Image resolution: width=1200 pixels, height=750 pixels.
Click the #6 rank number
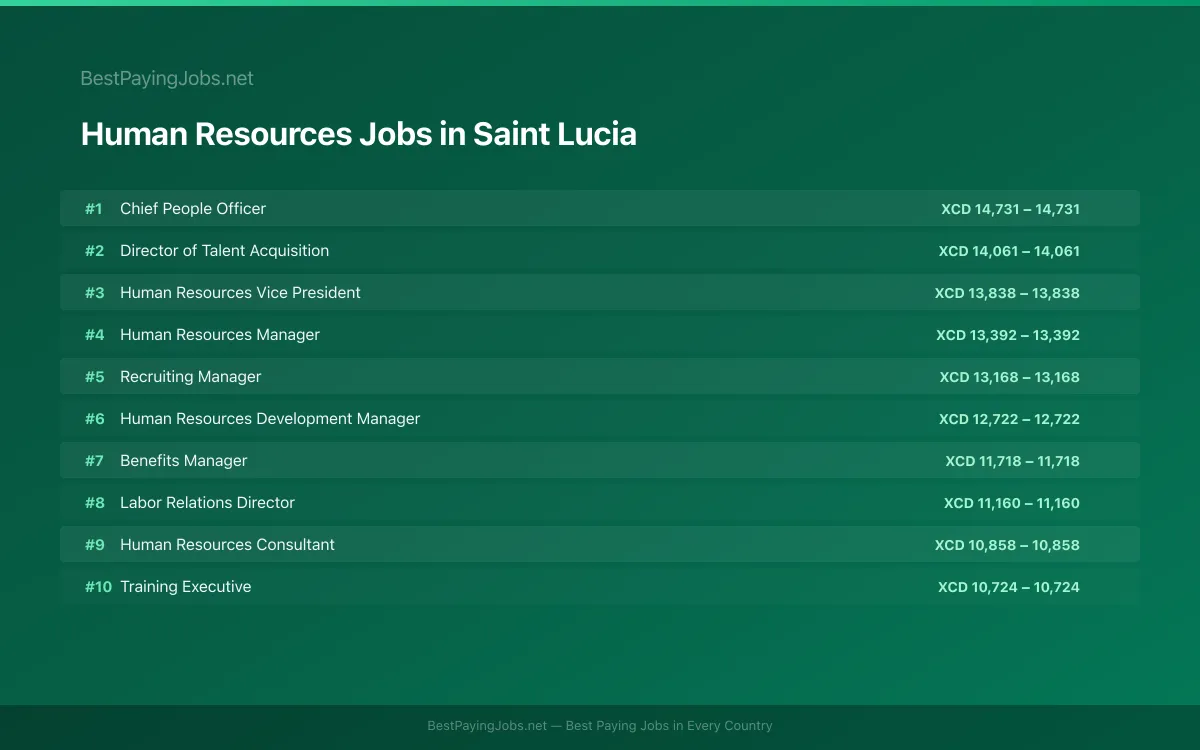(x=94, y=418)
